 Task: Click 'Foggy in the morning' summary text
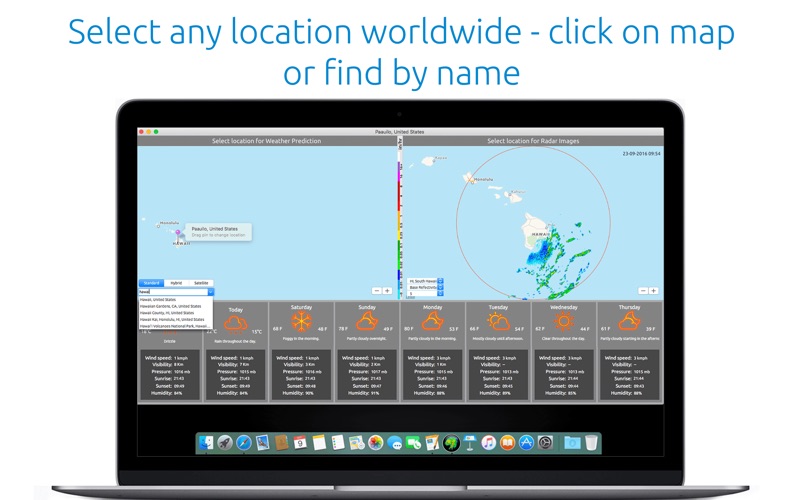(x=301, y=338)
